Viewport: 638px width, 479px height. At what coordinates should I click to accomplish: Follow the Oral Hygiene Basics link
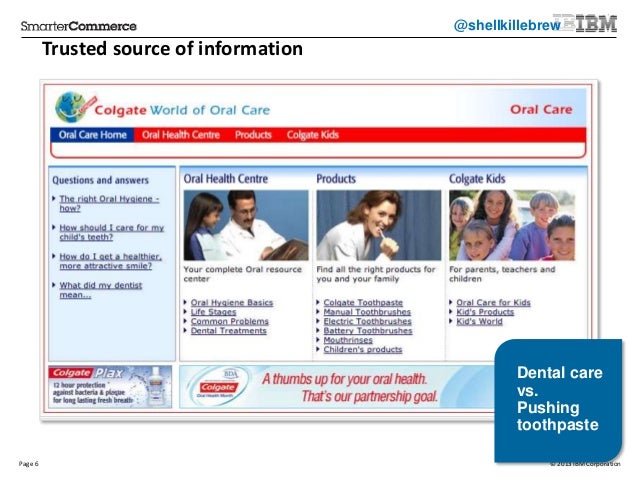[x=232, y=303]
